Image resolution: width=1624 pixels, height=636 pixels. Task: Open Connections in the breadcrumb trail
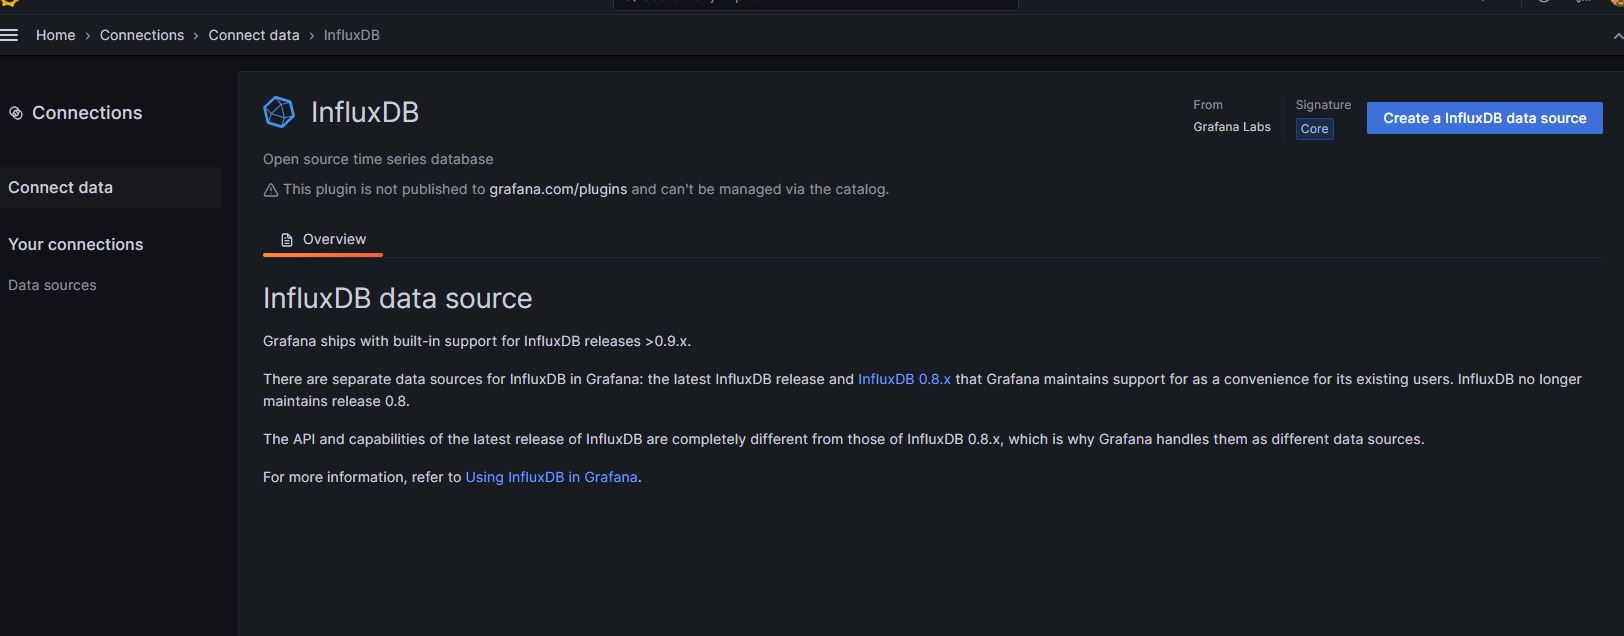[x=142, y=35]
